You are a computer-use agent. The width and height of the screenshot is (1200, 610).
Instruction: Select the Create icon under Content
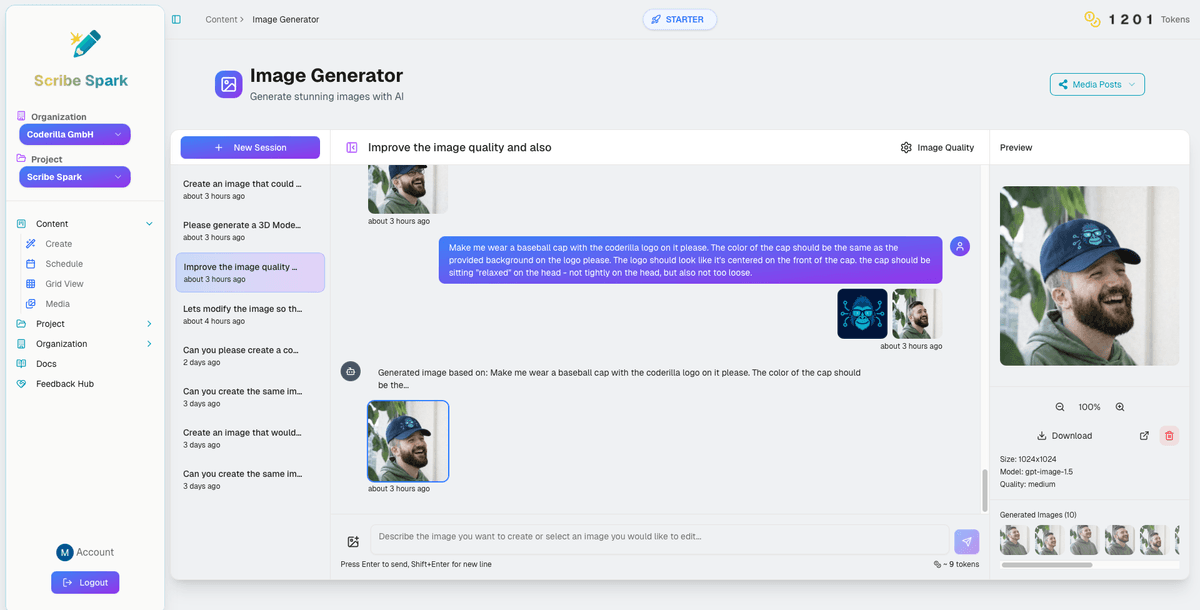(32, 243)
